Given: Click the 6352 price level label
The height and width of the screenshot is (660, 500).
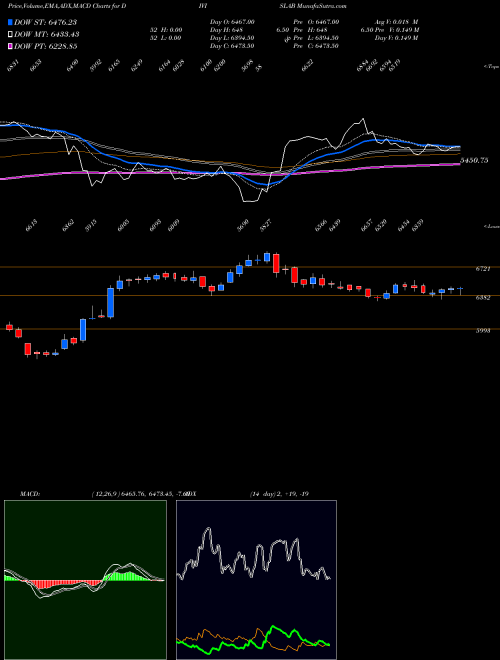Looking at the screenshot, I should tap(483, 298).
